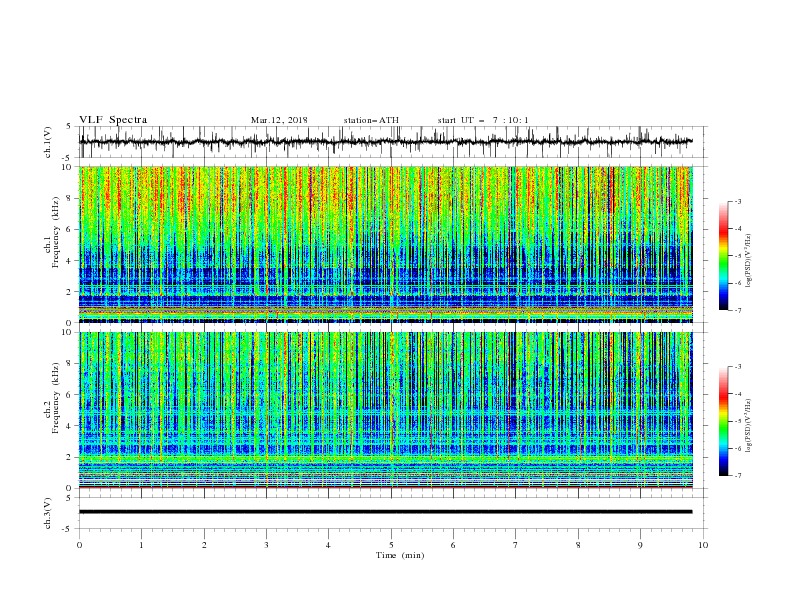This screenshot has height=612, width=792.
Task: Click the "start UT = 7 :10: 1" text
Action: pyautogui.click(x=483, y=120)
